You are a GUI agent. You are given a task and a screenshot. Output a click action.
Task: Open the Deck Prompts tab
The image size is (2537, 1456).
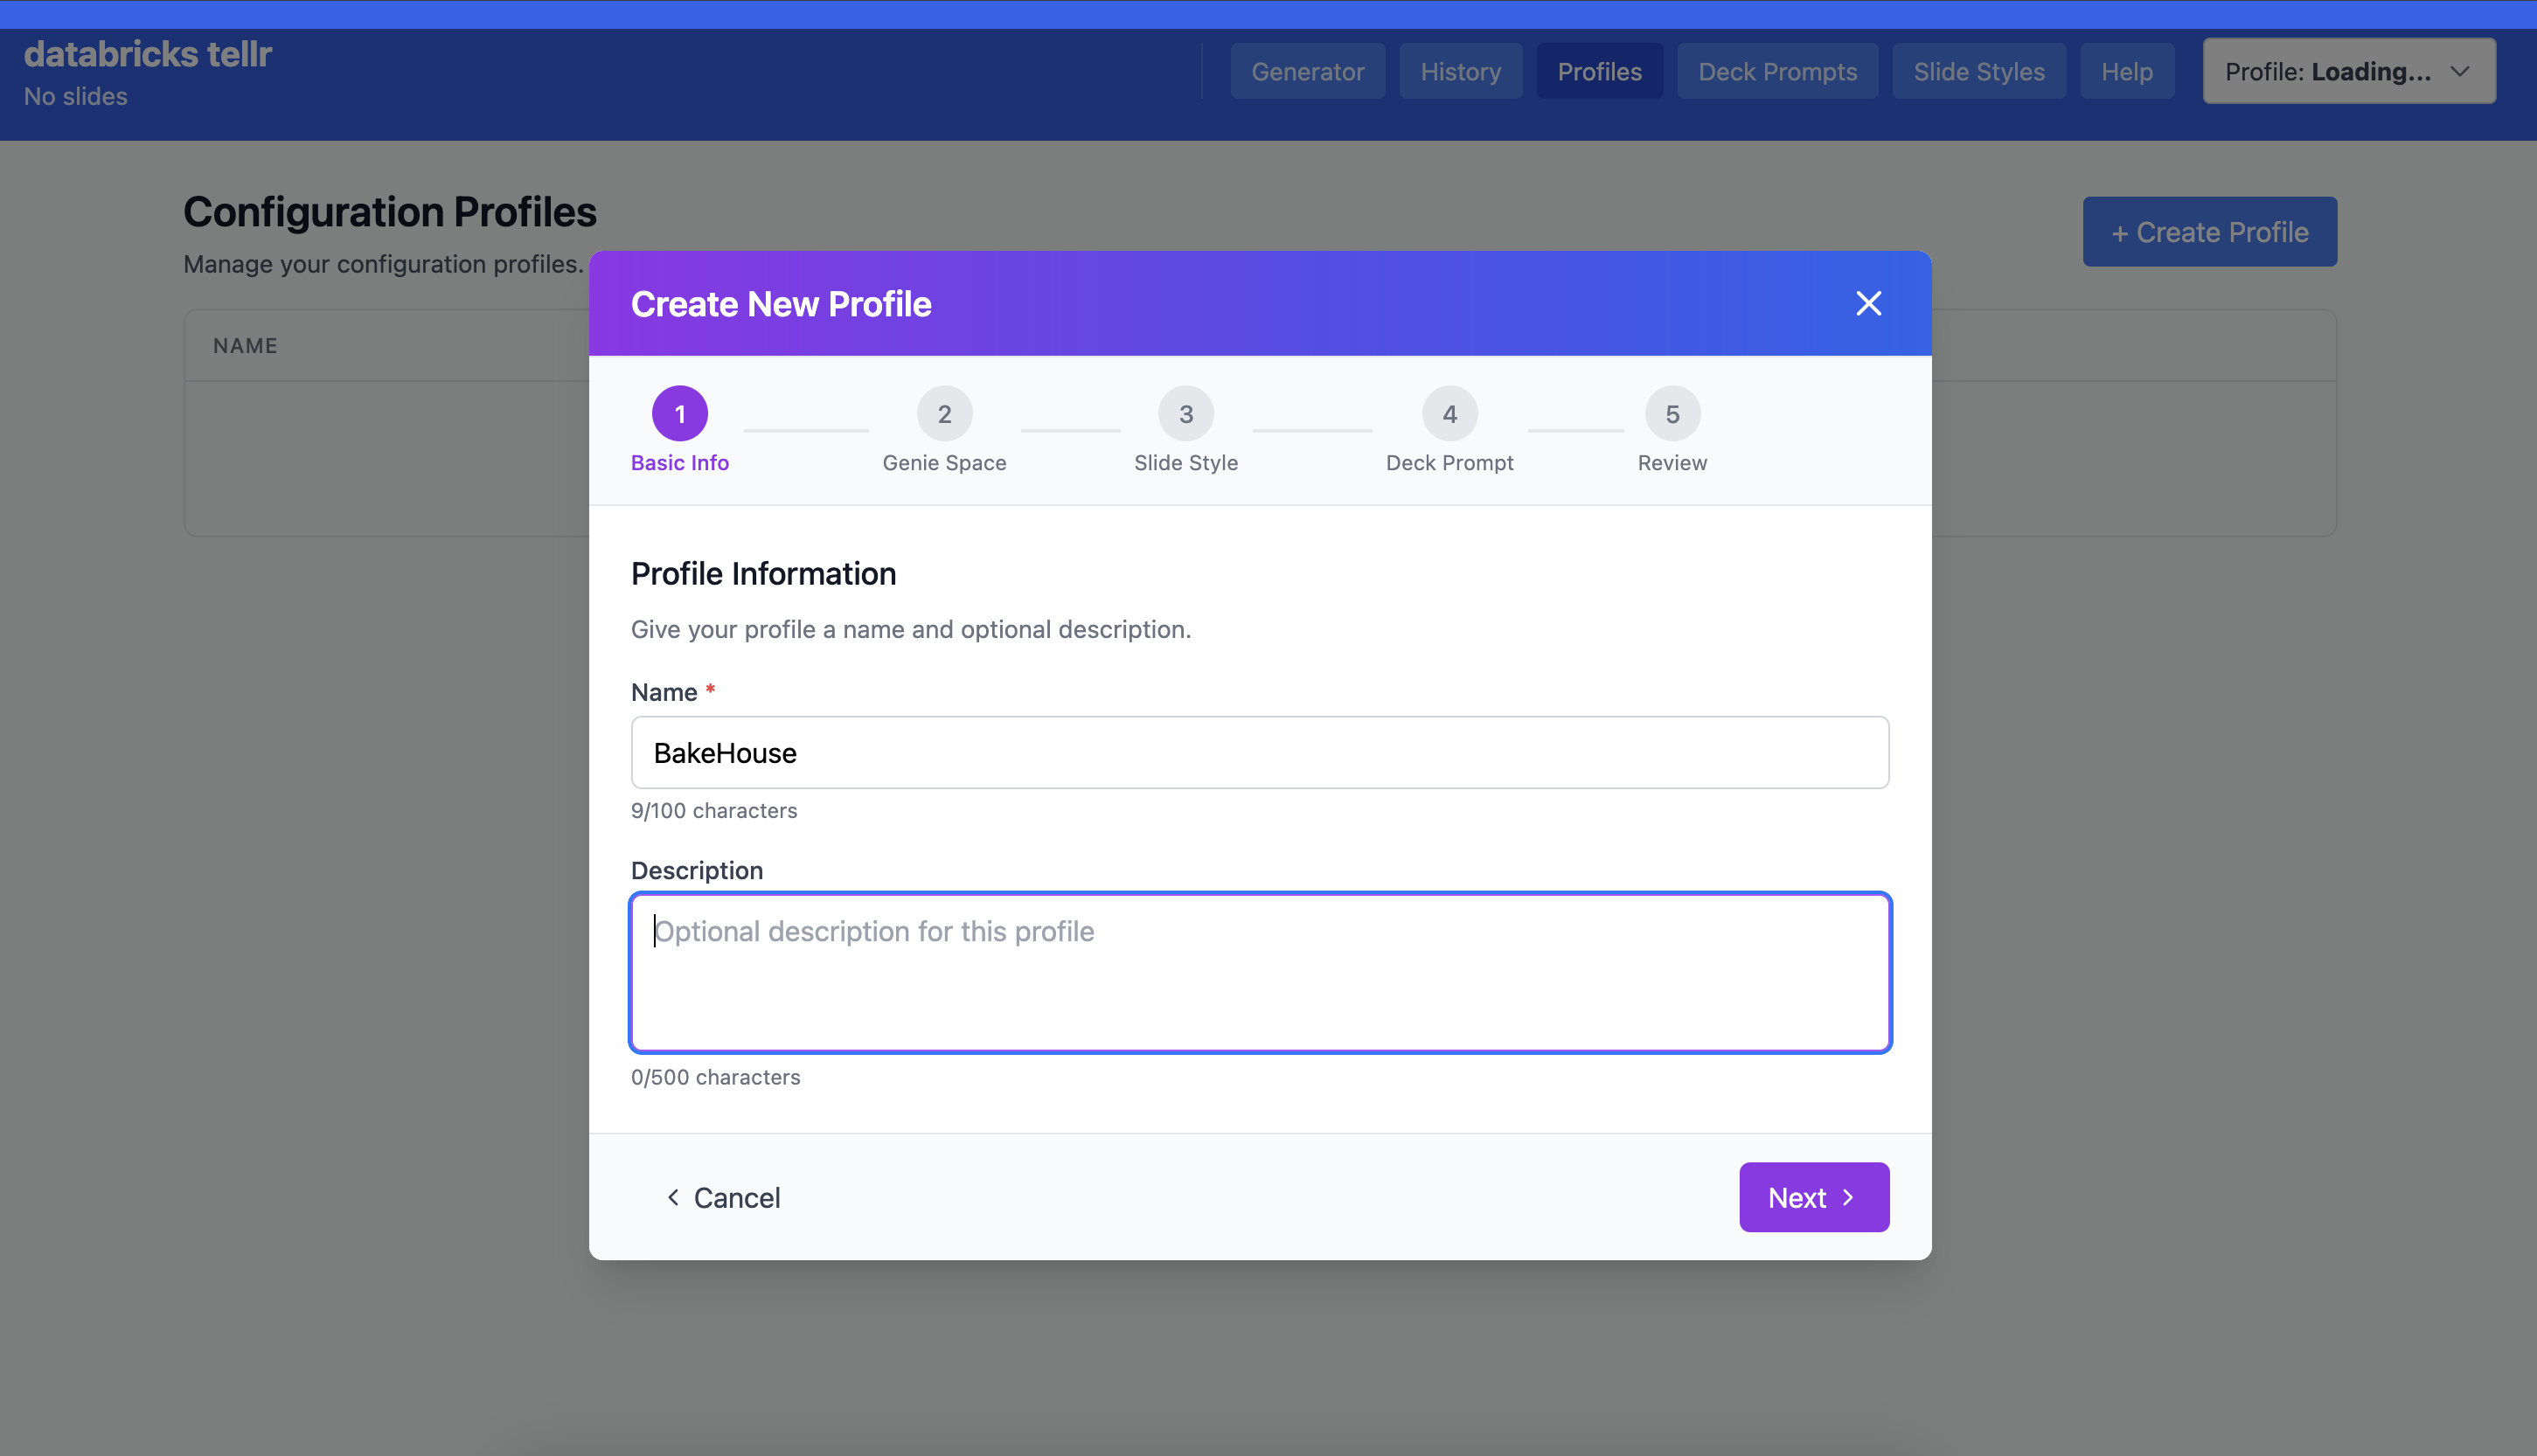tap(1777, 72)
